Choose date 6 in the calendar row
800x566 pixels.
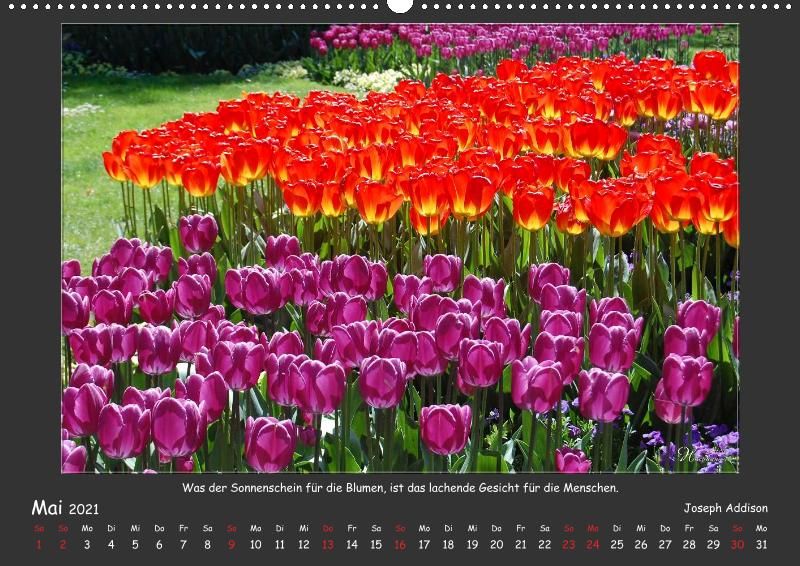159,545
